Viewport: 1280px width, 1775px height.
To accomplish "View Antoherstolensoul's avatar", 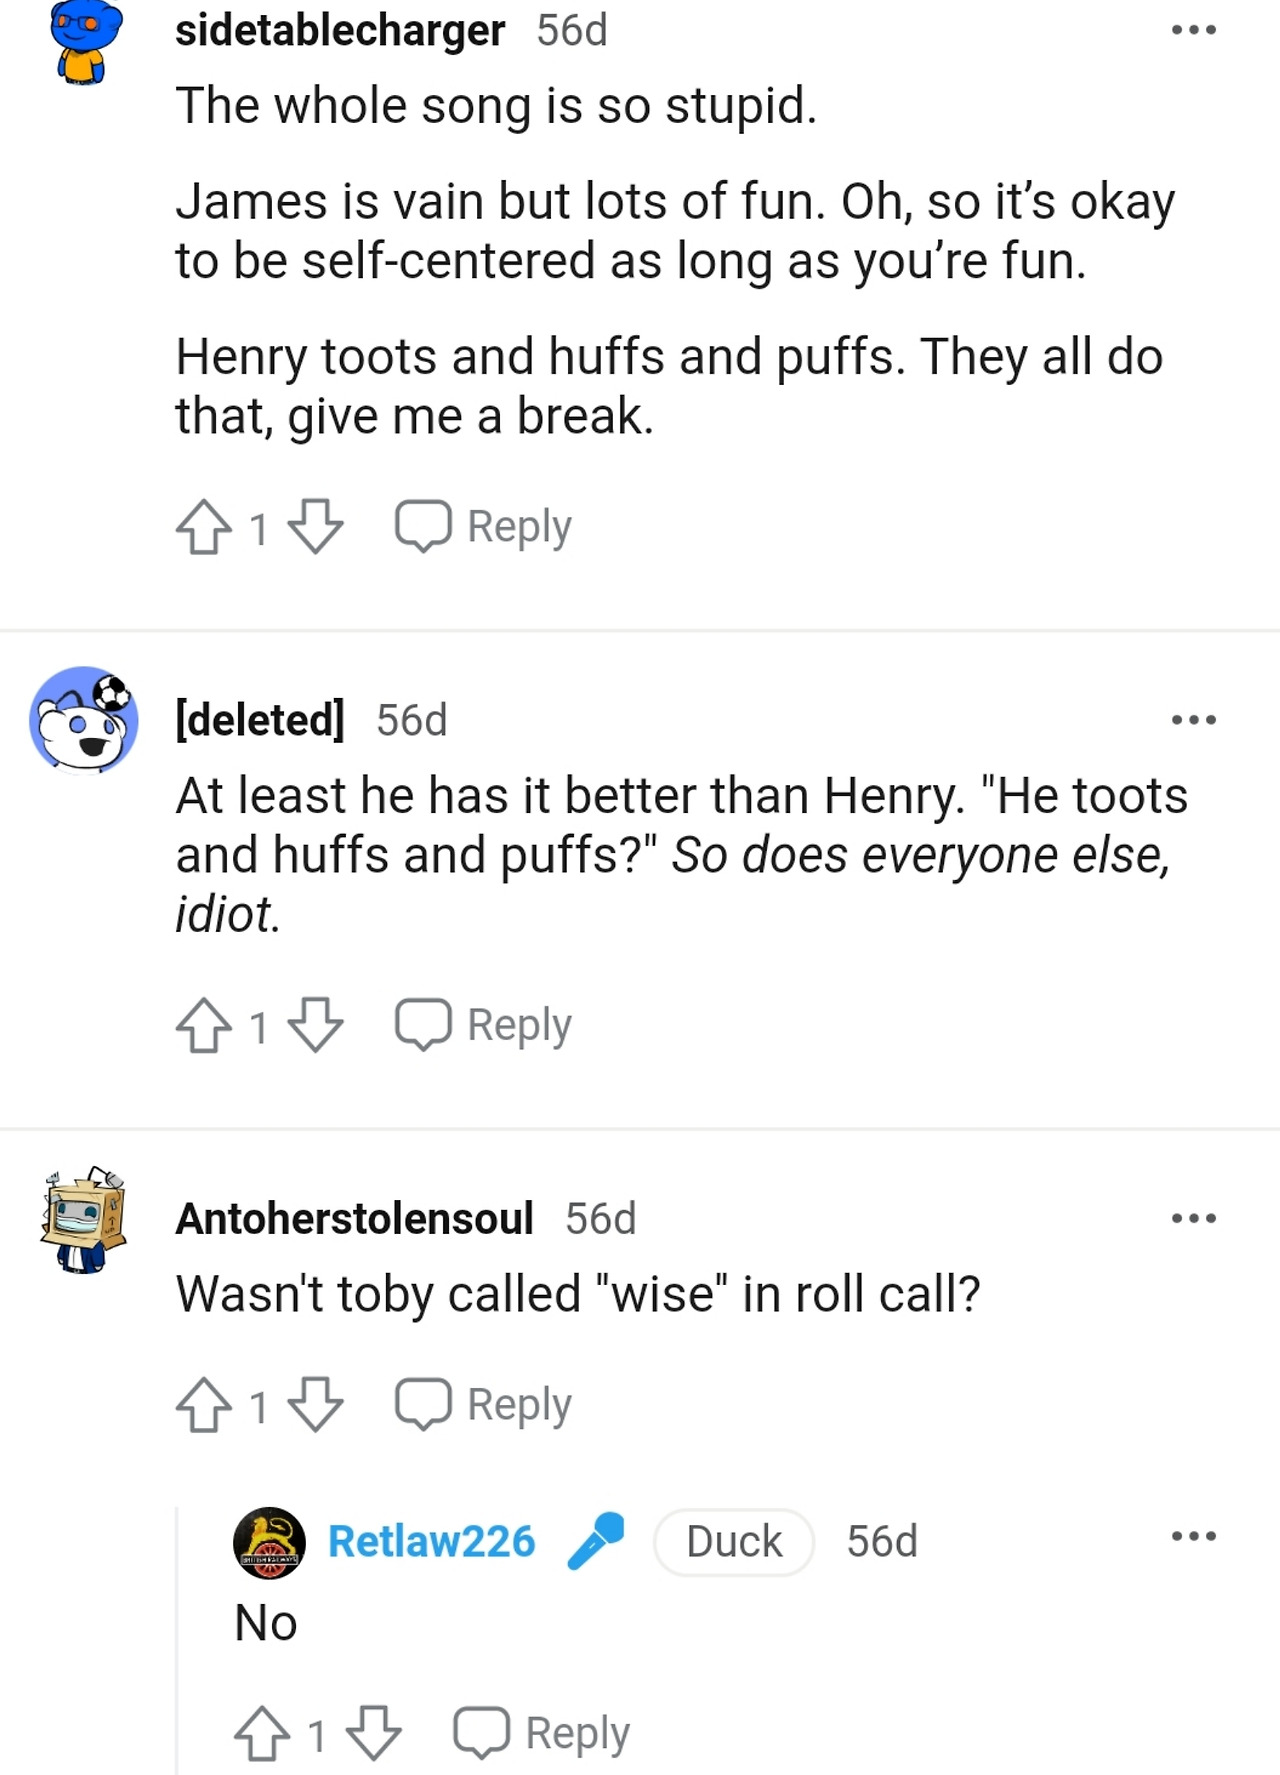I will click(x=84, y=1219).
